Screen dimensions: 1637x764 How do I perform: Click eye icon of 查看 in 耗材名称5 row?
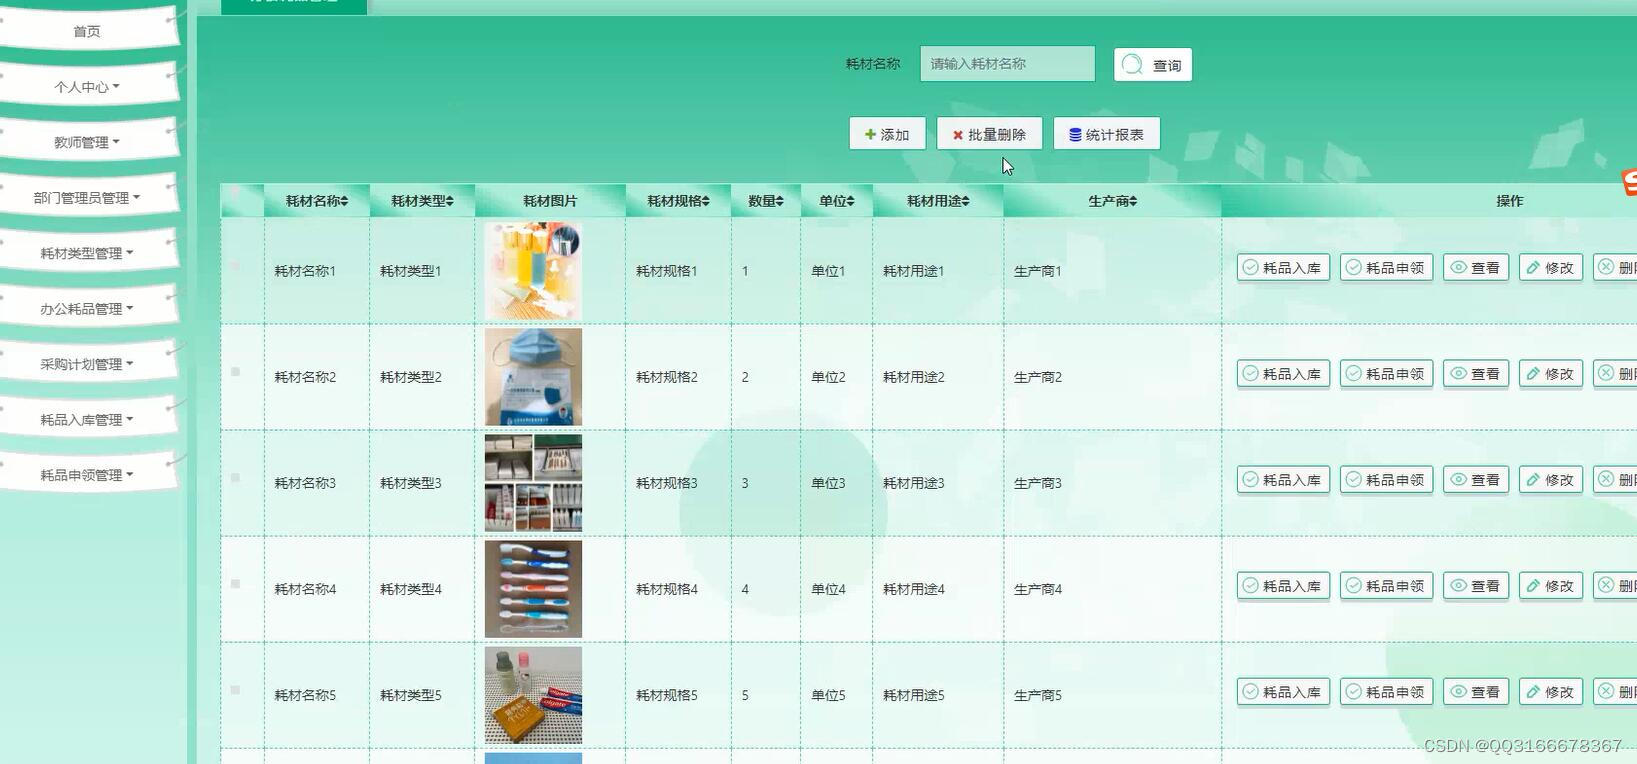pyautogui.click(x=1459, y=691)
